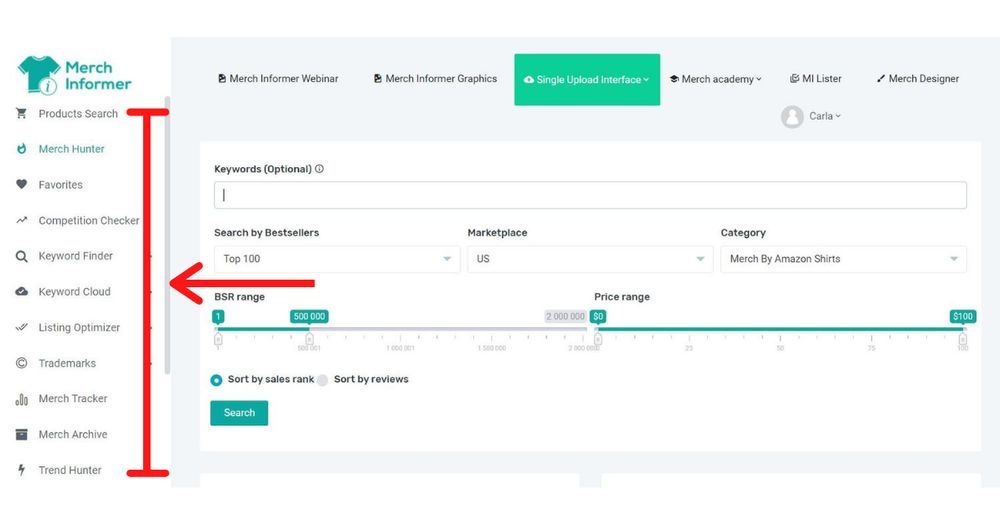Click the MI Lister icon

pyautogui.click(x=794, y=78)
